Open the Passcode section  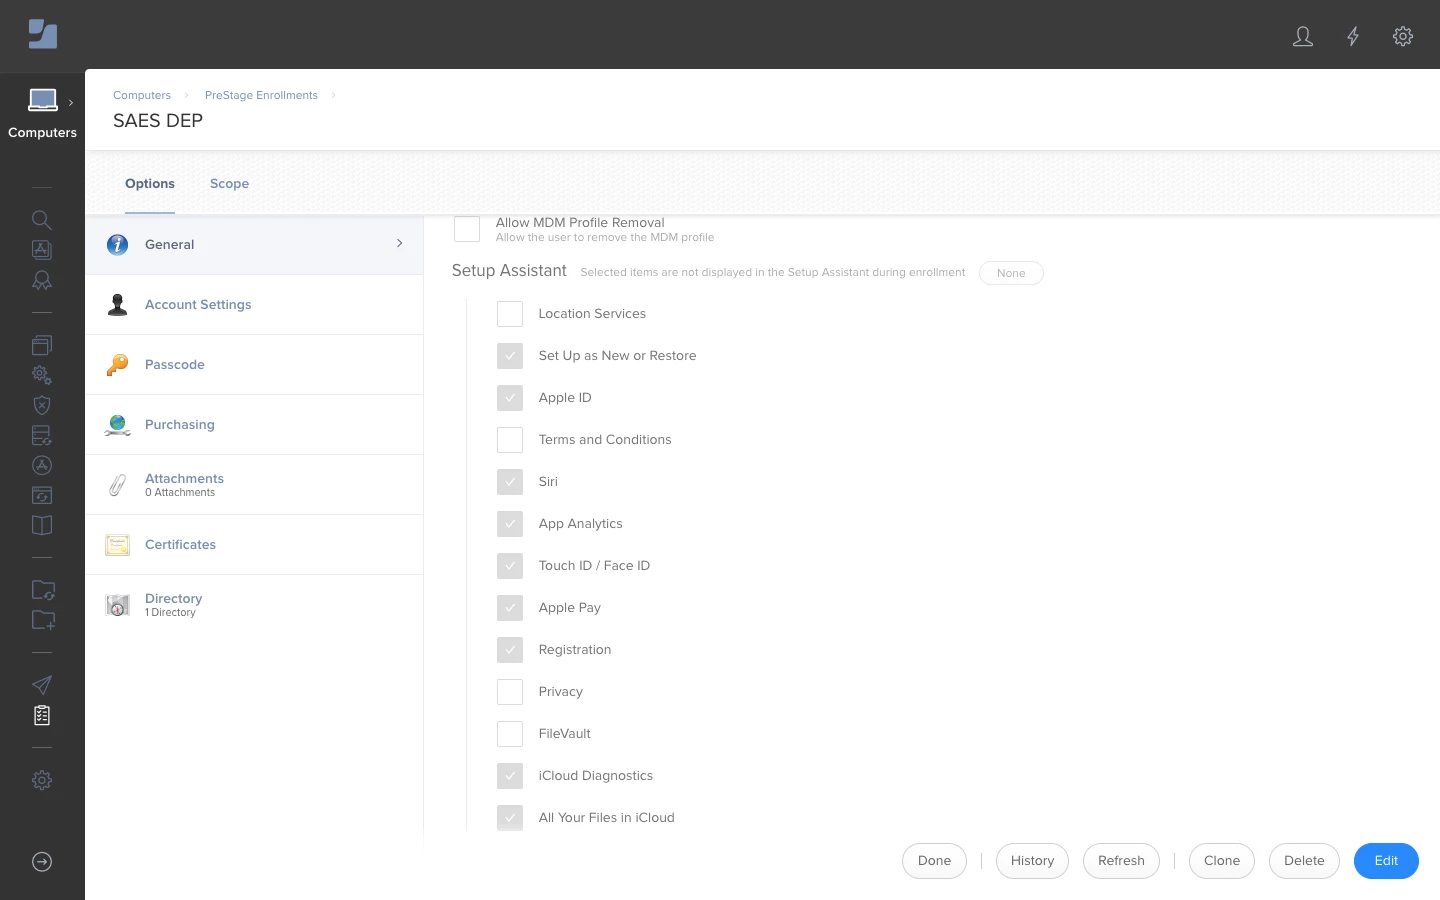254,365
